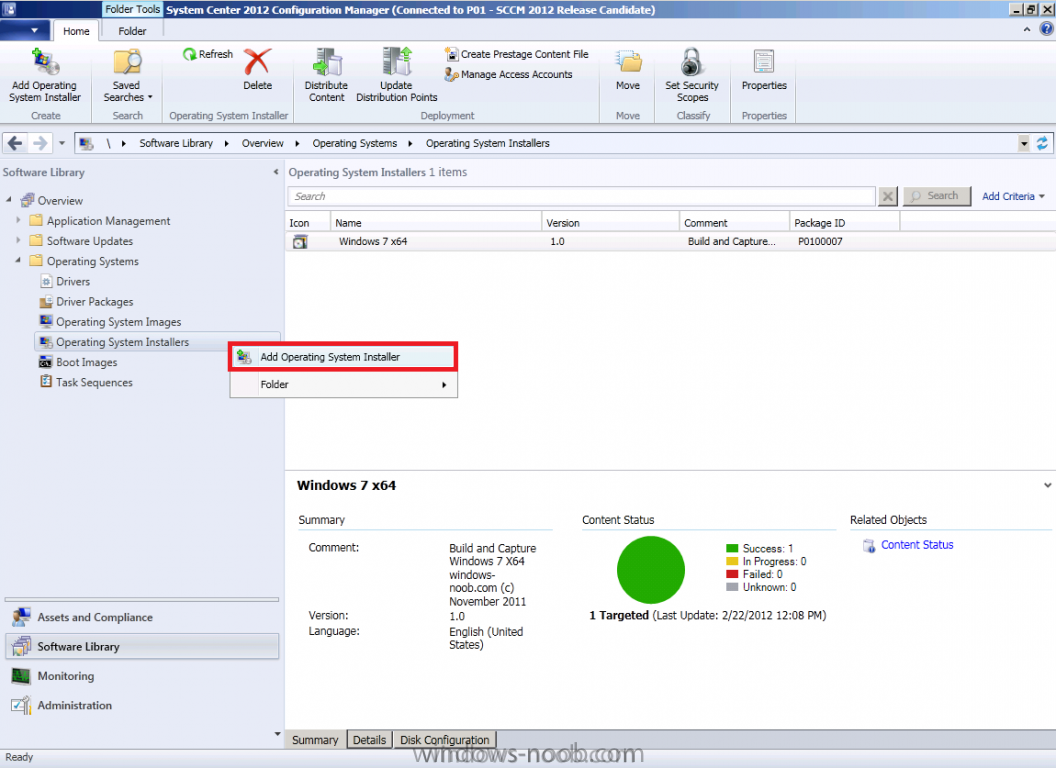Collapse the Operating Systems node
Viewport: 1056px width, 768px height.
(x=18, y=260)
